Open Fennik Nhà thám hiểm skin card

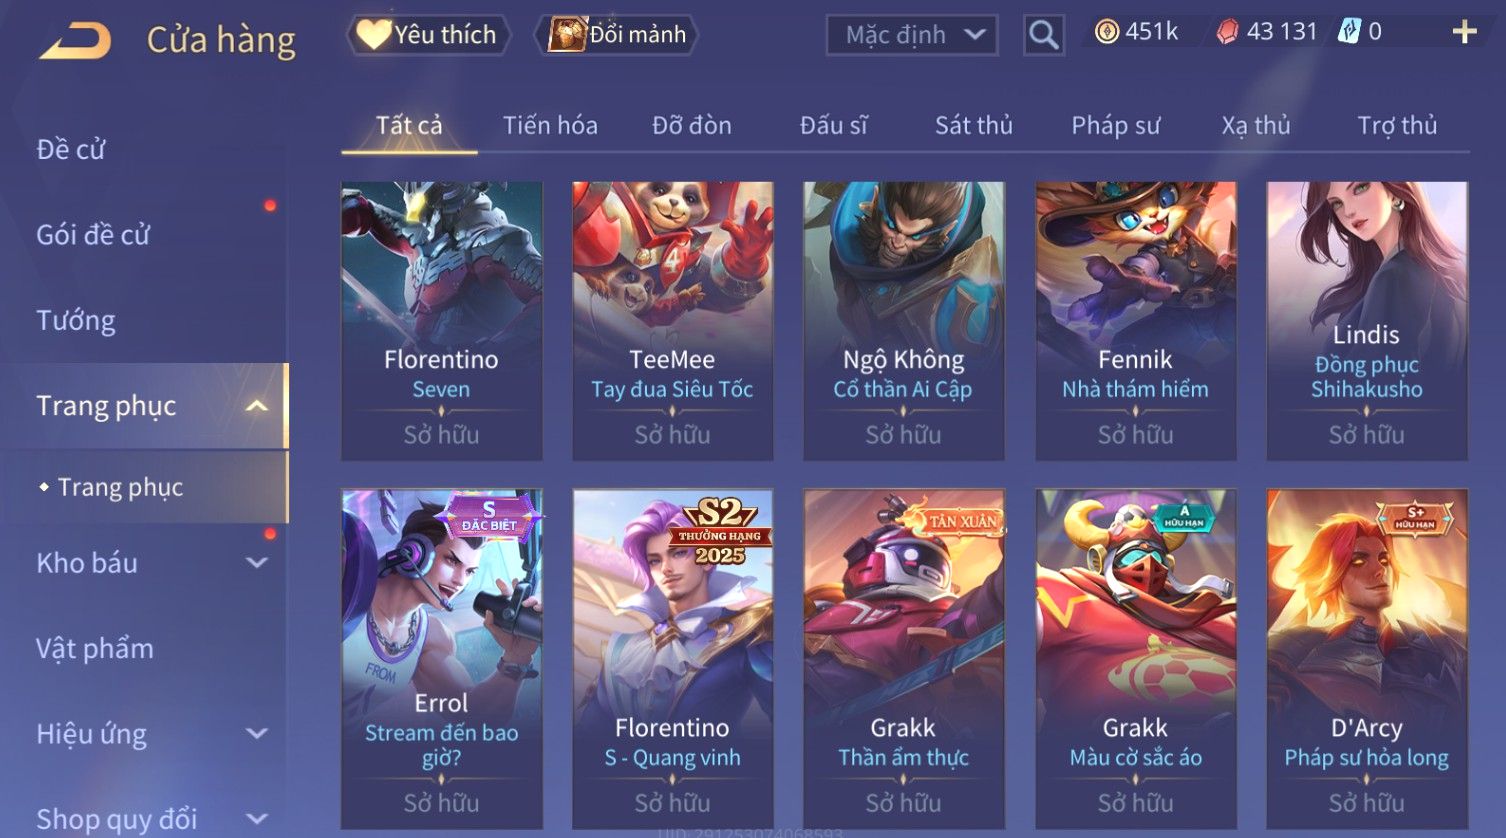tap(1135, 320)
